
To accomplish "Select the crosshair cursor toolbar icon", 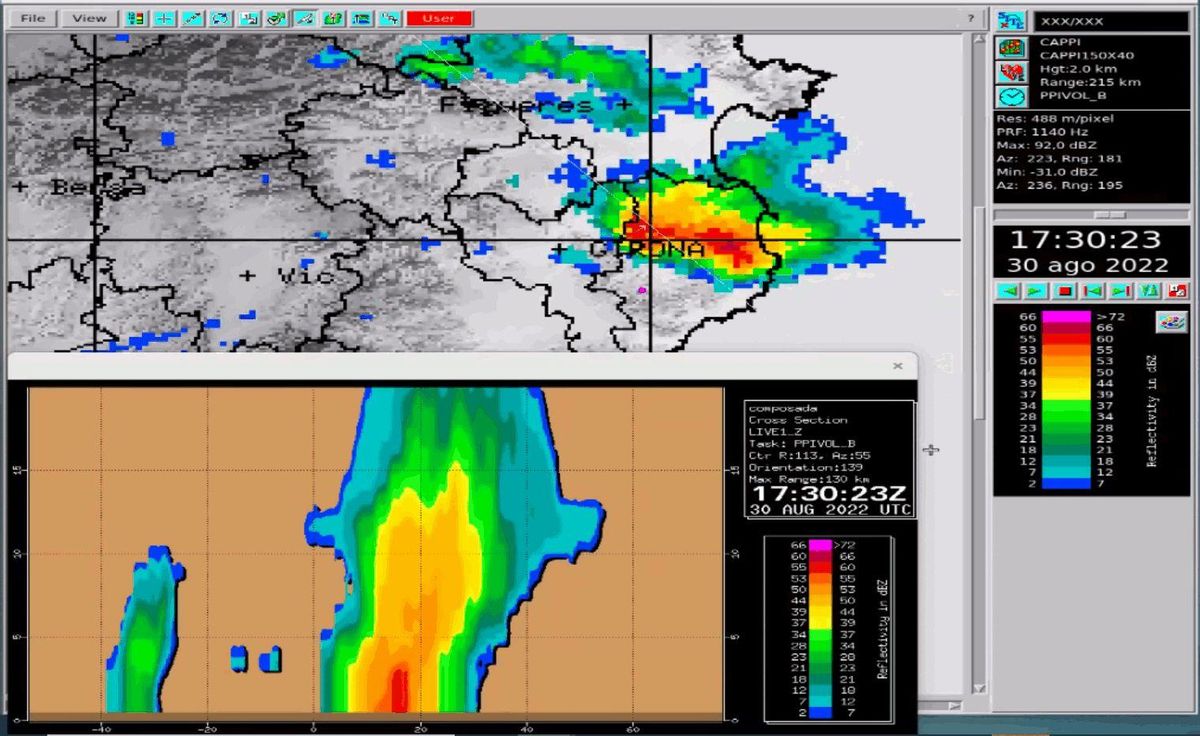I will tap(165, 18).
